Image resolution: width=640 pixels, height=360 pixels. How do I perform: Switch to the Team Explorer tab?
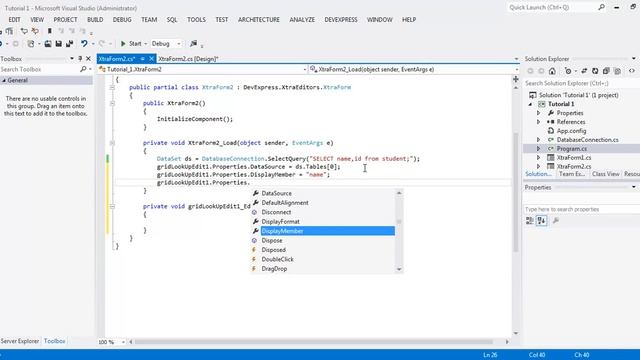pyautogui.click(x=572, y=174)
